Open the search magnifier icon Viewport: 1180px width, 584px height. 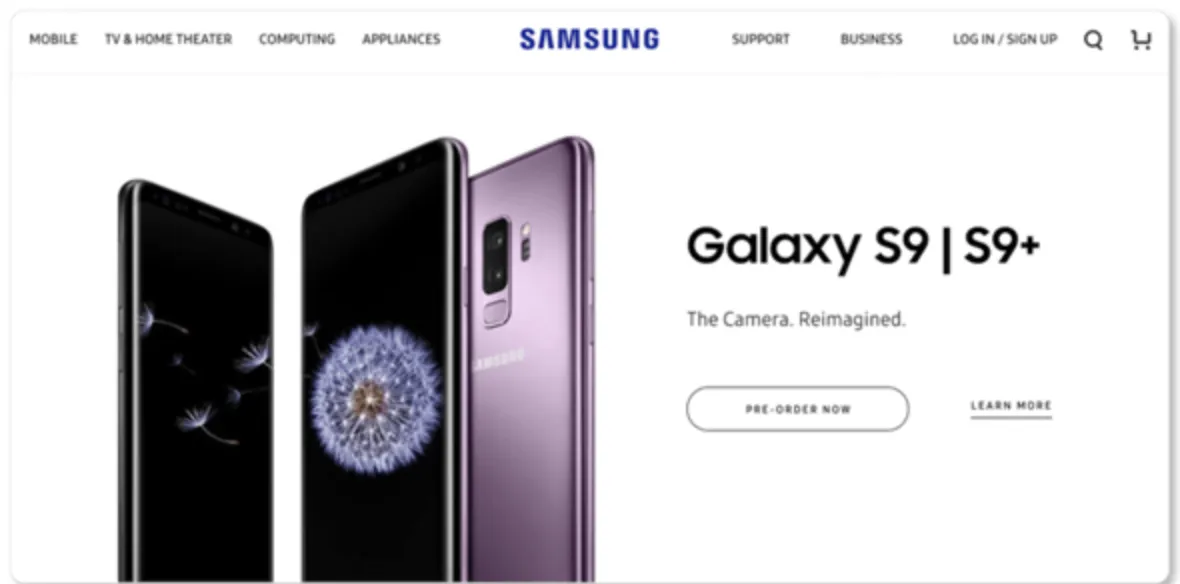1093,40
